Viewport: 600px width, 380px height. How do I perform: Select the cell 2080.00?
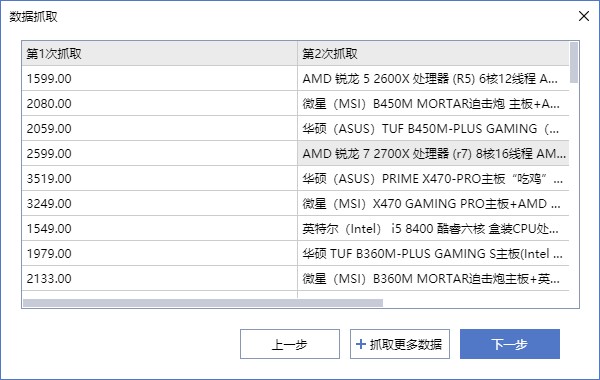[x=160, y=103]
